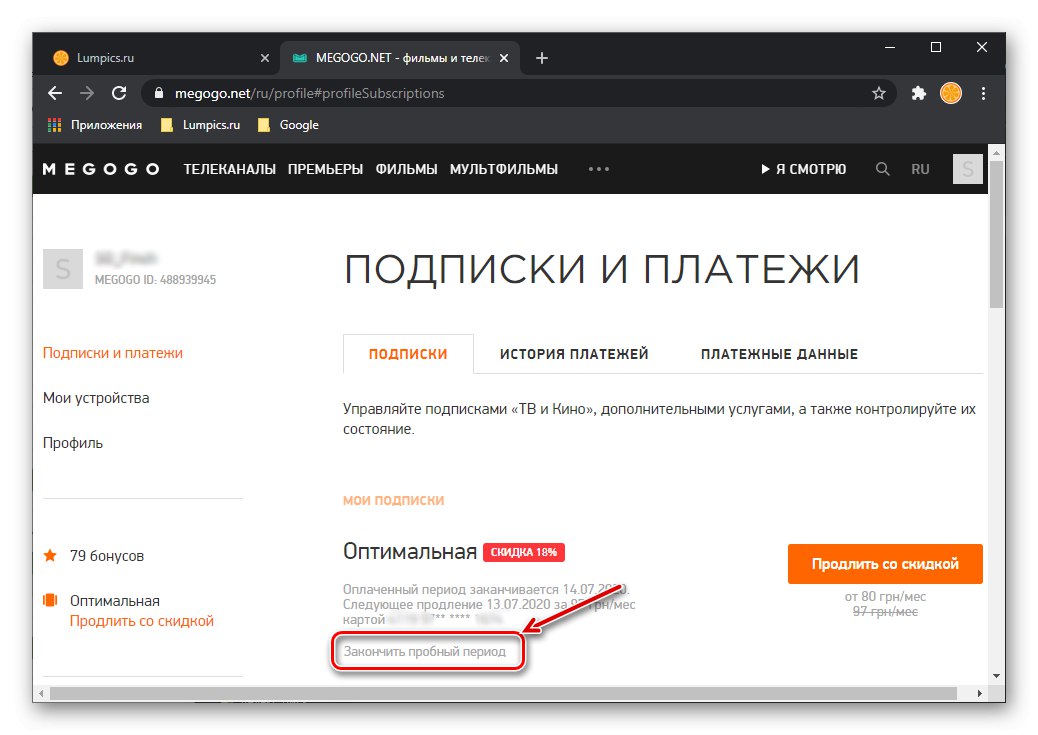This screenshot has height=735, width=1038.
Task: Expand the three-dot more menu in header
Action: click(599, 170)
